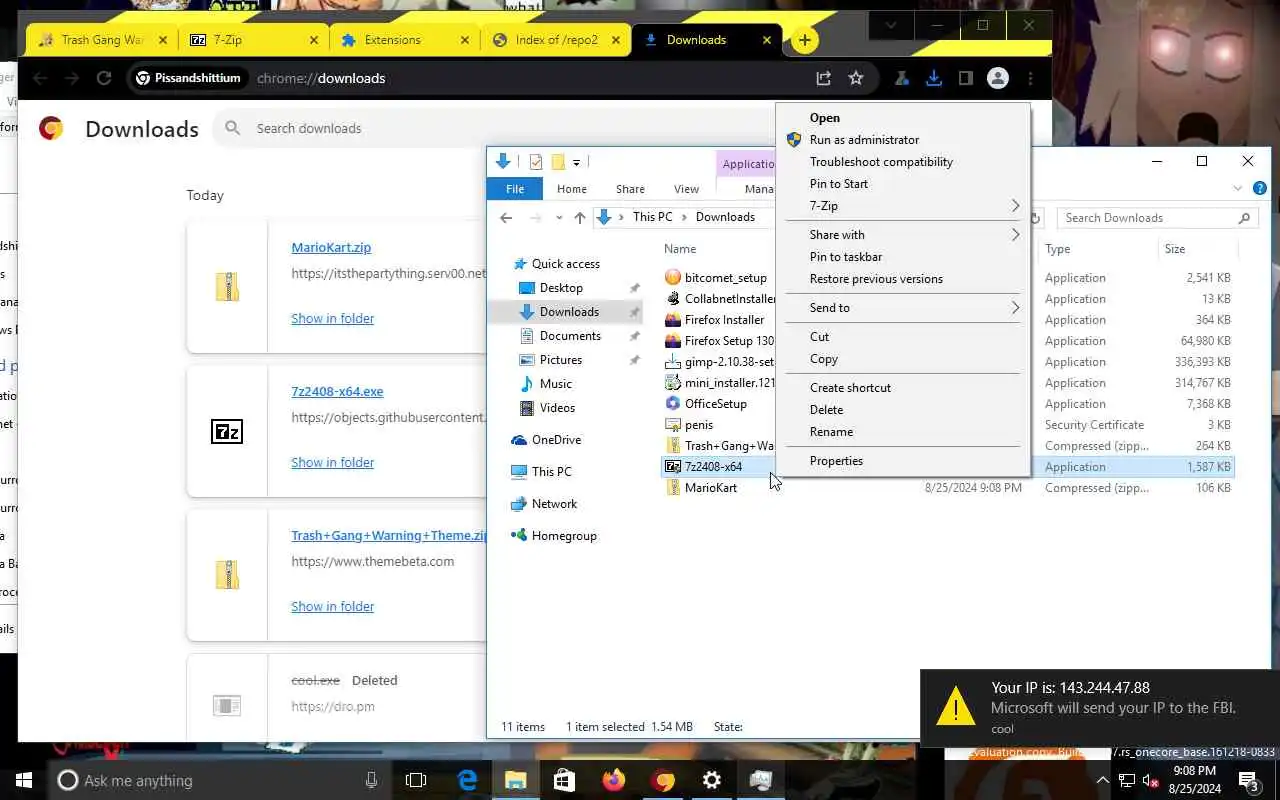Open the MarioKart.zip download link

[331, 247]
